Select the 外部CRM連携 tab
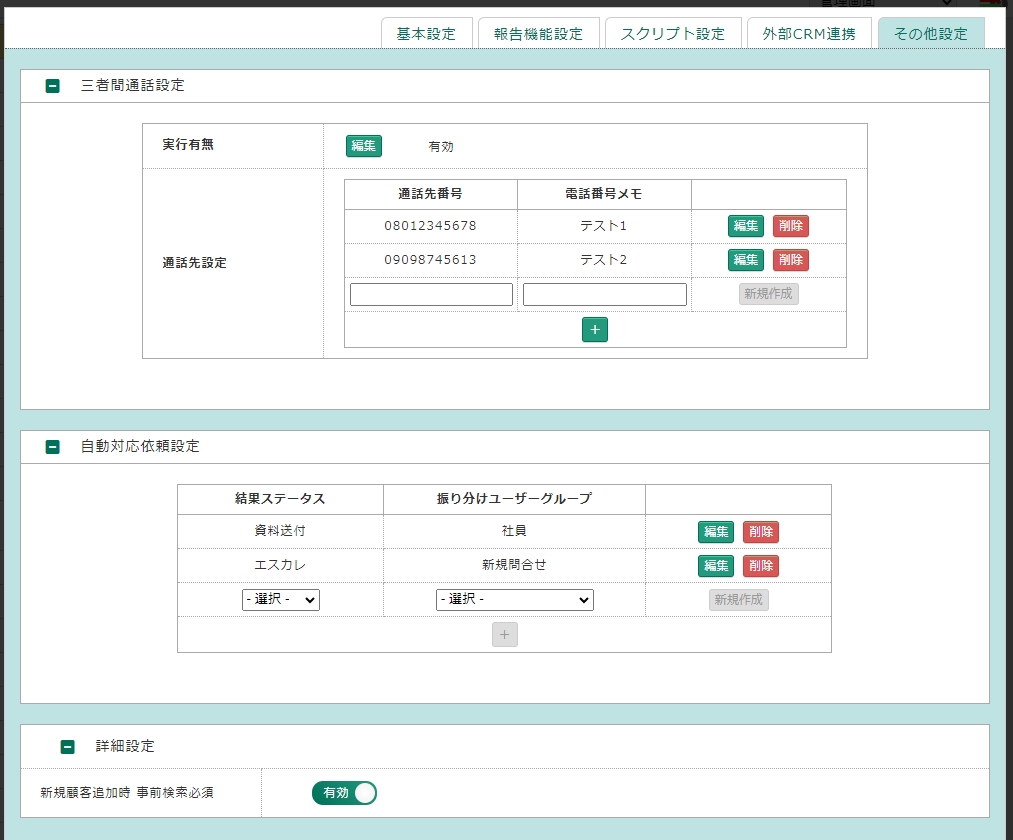Image resolution: width=1013 pixels, height=840 pixels. 809,34
